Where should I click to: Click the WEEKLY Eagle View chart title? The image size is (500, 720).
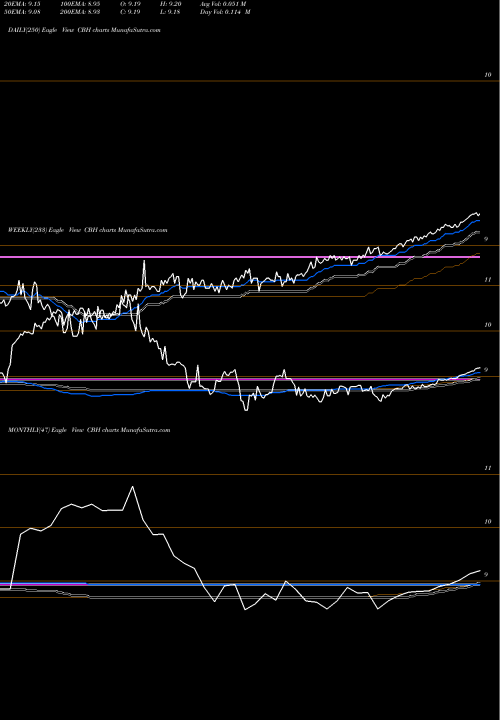coord(87,230)
